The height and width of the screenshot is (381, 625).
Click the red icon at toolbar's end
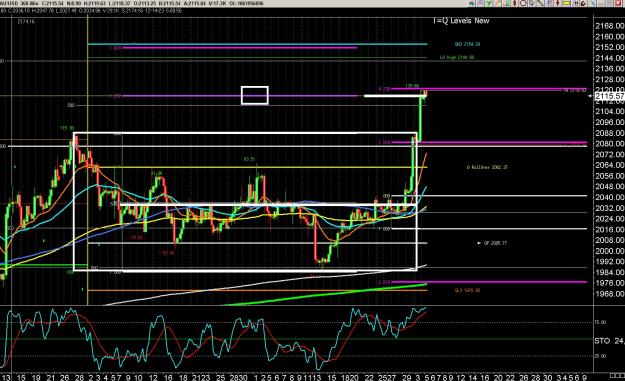618,3
